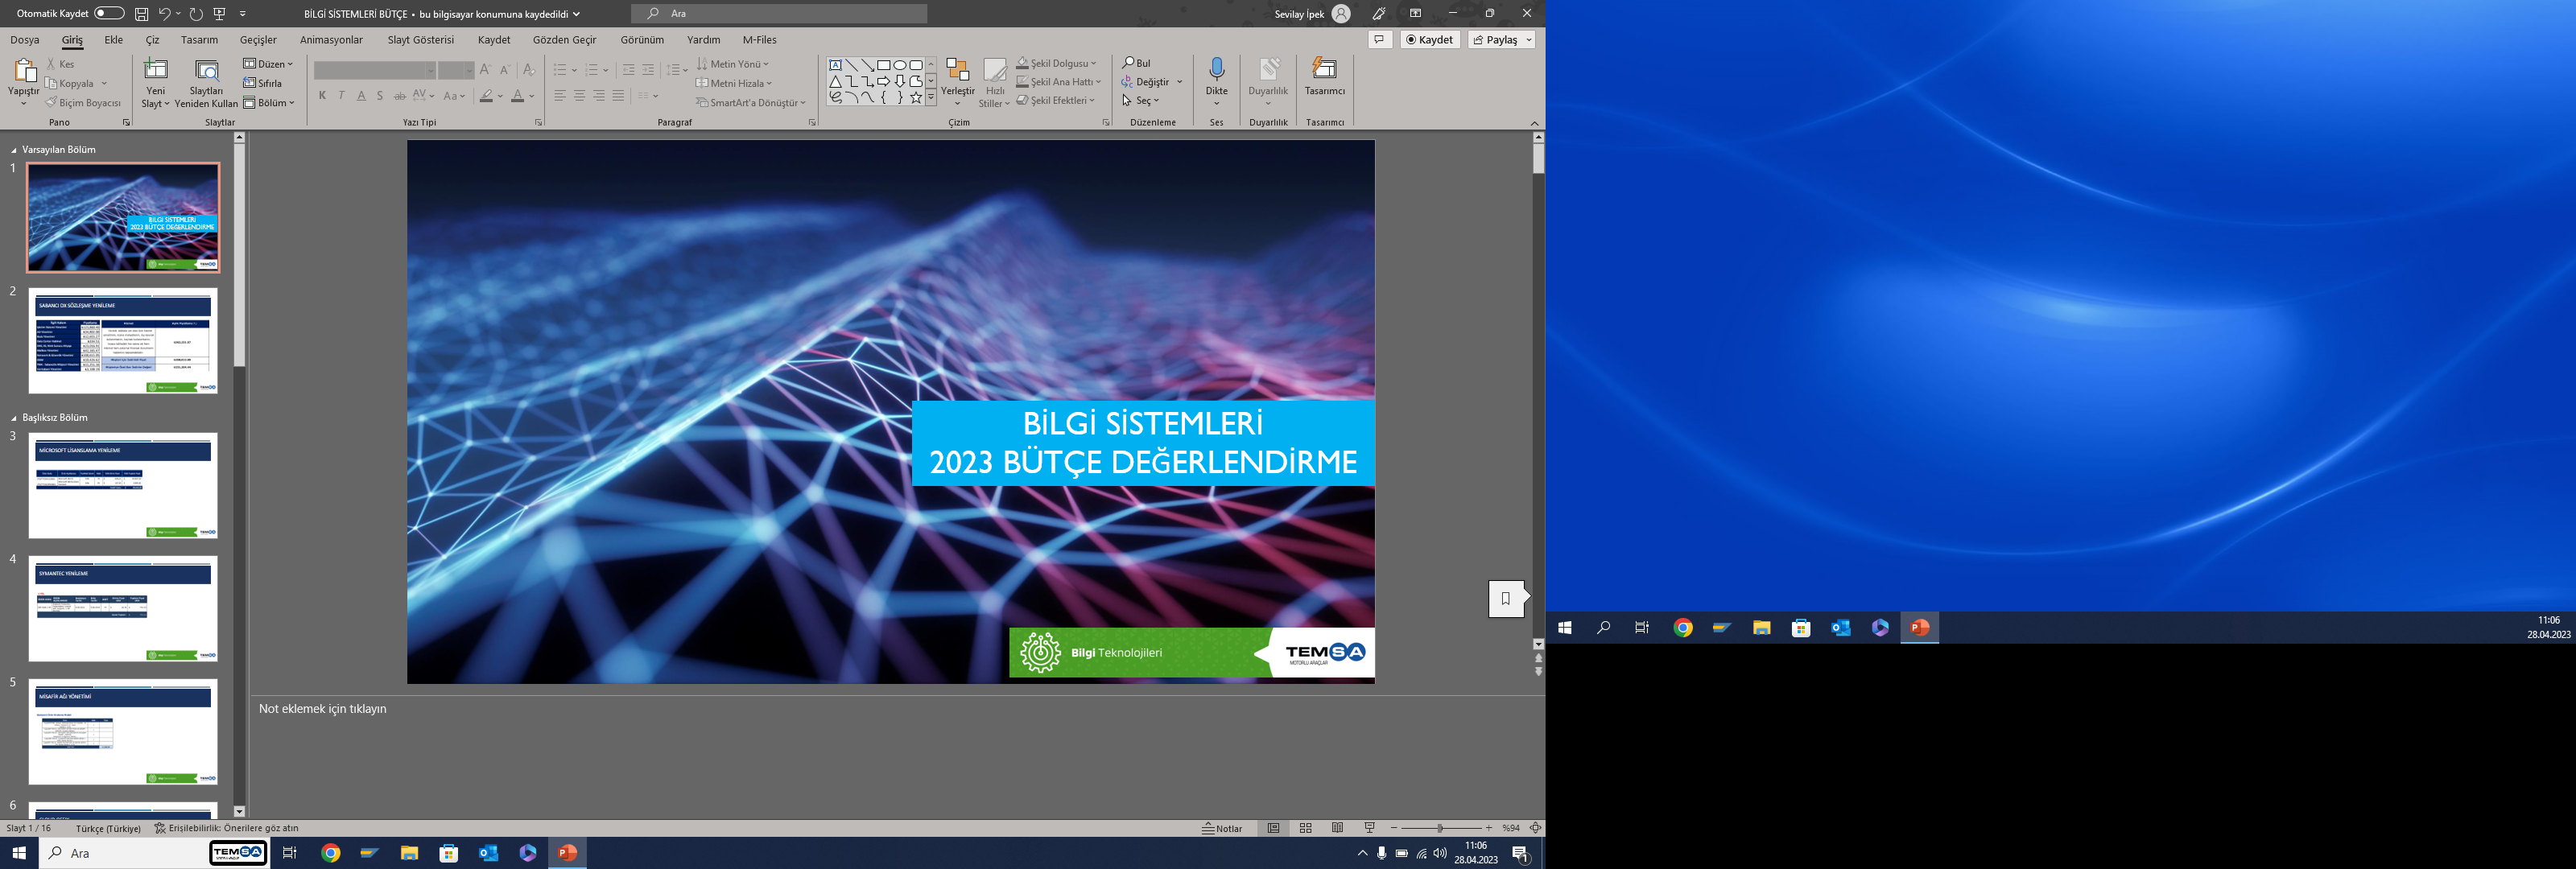Click the numbered list icon
The height and width of the screenshot is (869, 2576).
592,70
